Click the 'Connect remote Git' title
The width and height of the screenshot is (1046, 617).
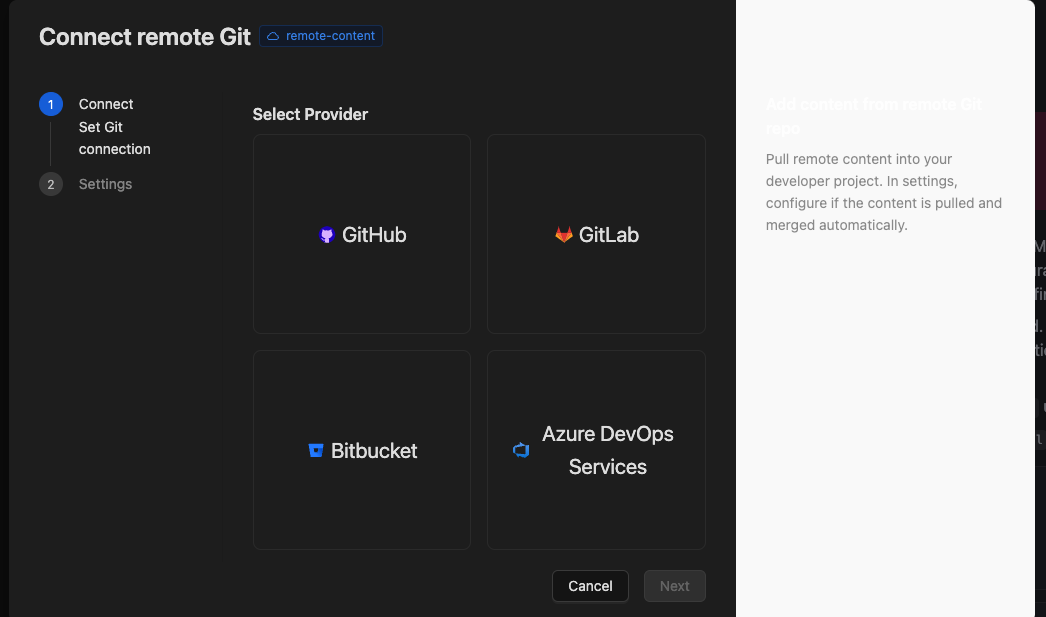pyautogui.click(x=145, y=37)
